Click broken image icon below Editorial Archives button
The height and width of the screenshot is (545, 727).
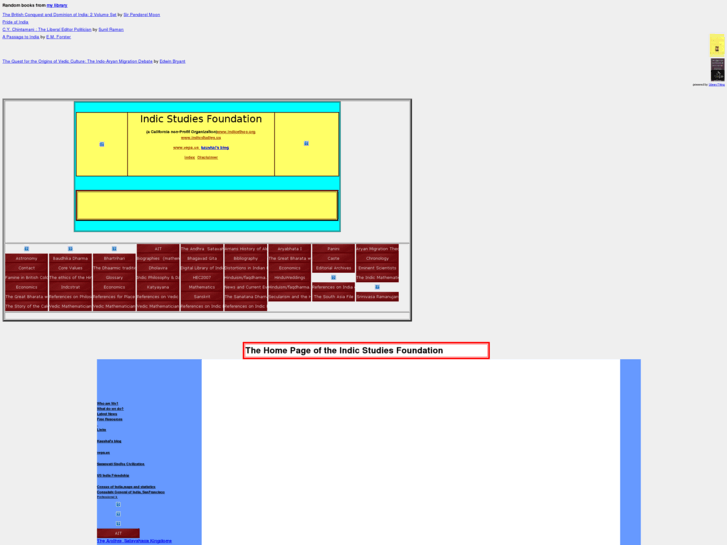(x=333, y=277)
